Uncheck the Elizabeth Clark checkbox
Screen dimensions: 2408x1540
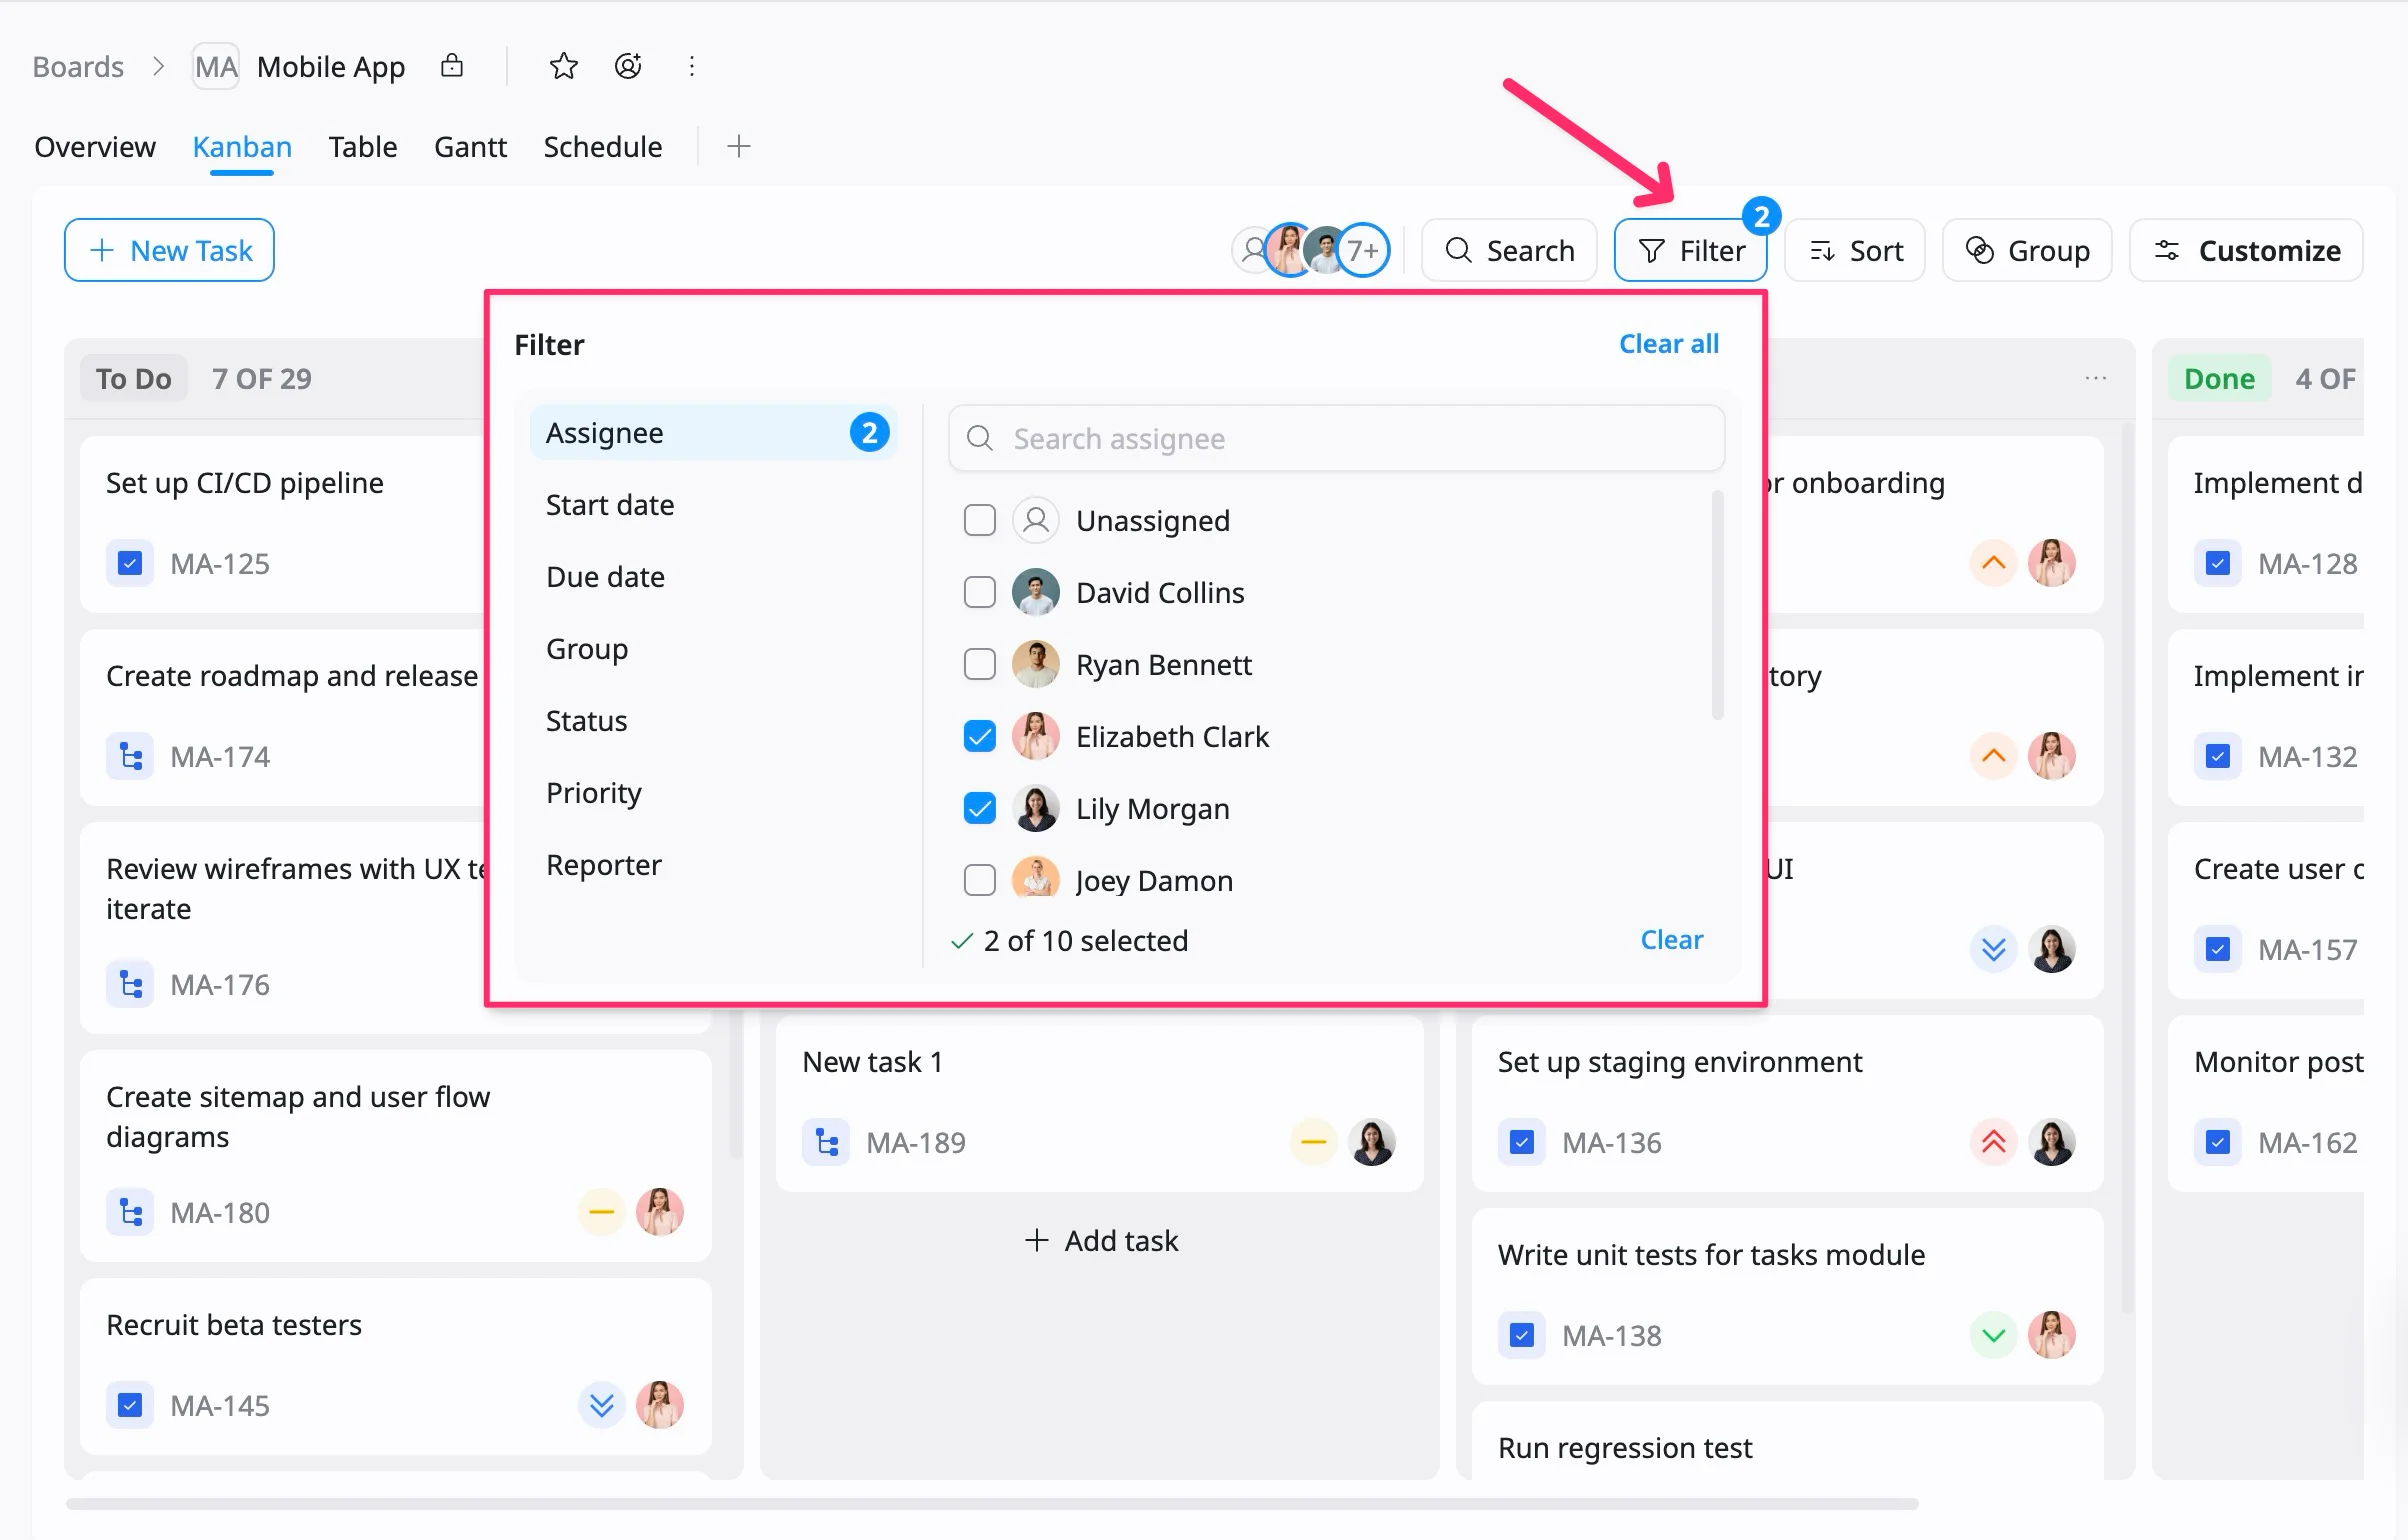click(x=980, y=736)
